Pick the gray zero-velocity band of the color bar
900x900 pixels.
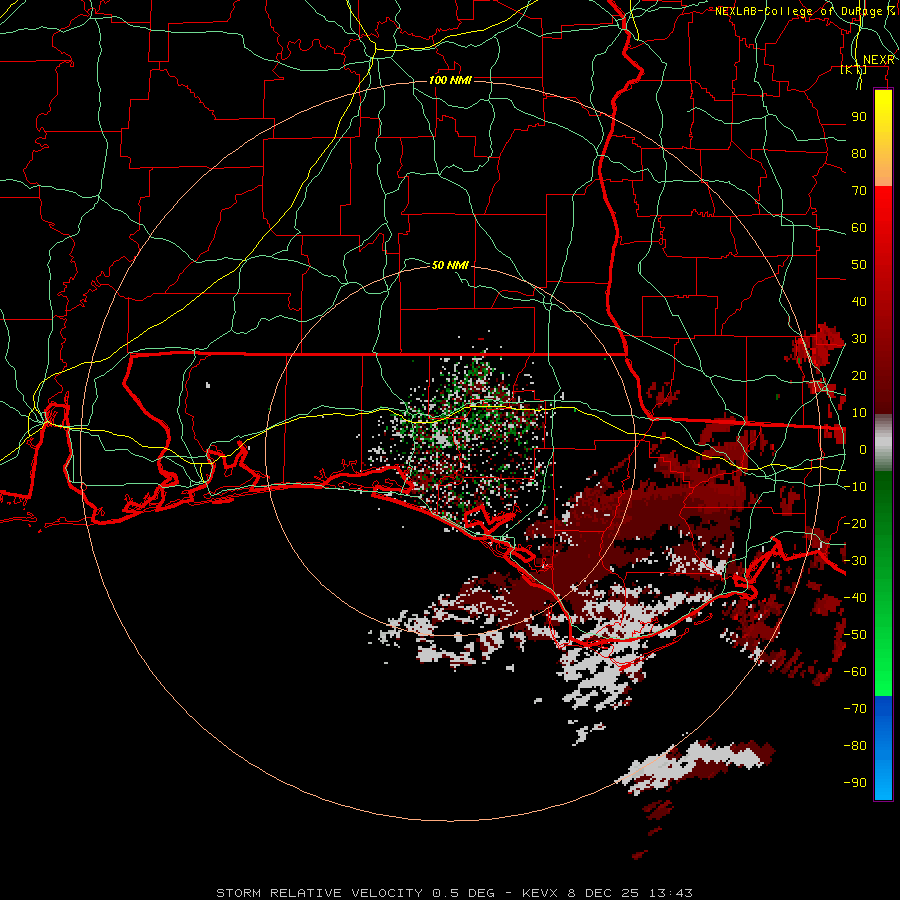tap(883, 443)
